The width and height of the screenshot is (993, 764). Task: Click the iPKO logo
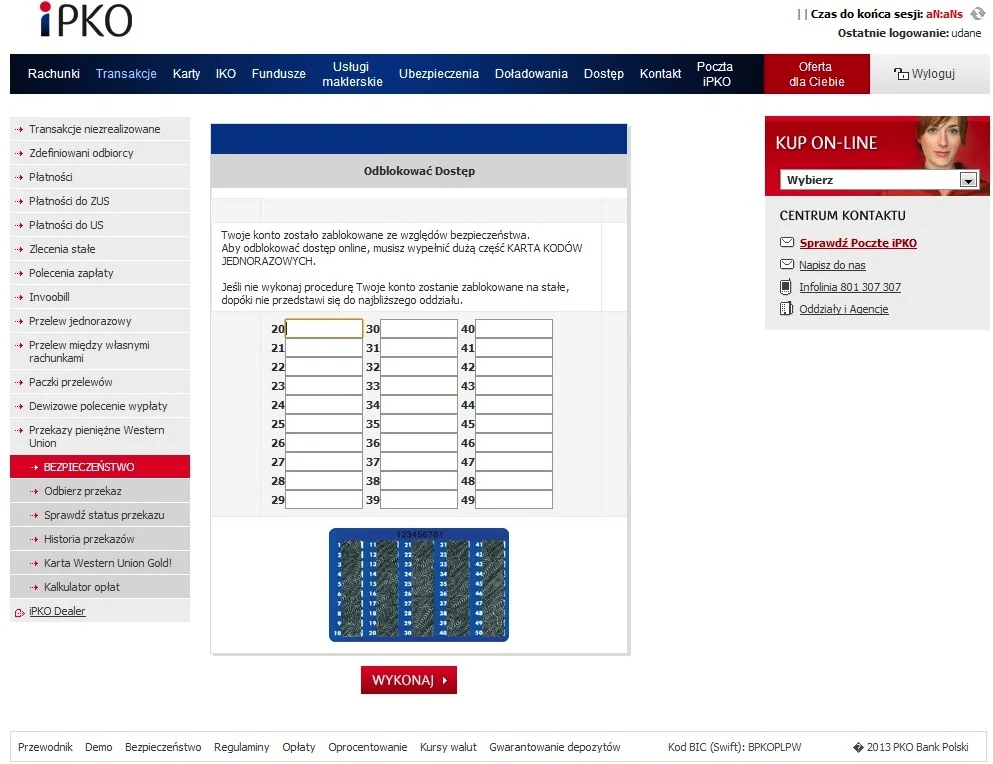click(x=85, y=20)
